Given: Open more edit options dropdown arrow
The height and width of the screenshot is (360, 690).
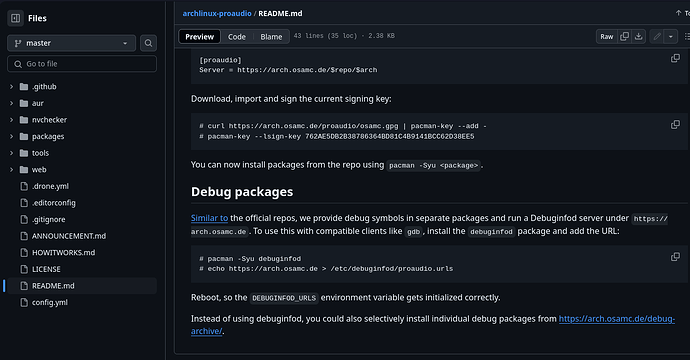Looking at the screenshot, I should pos(671,37).
